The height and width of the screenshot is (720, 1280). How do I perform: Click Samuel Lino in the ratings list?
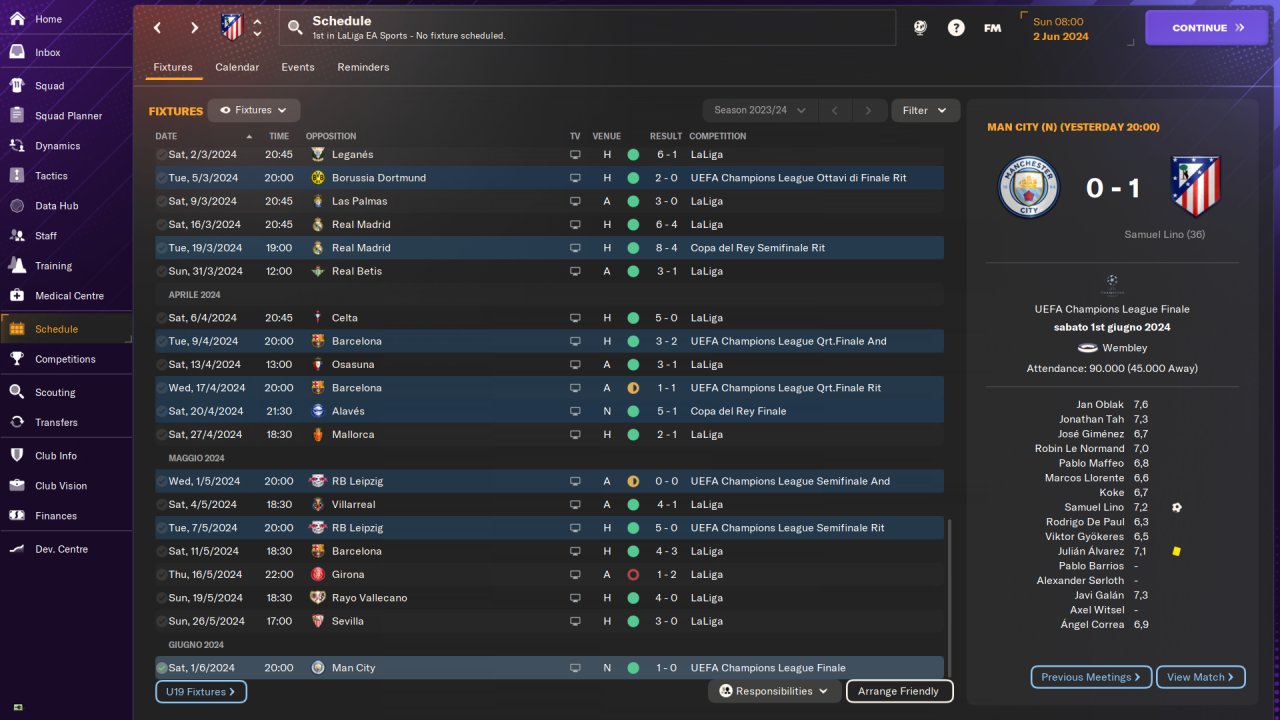coord(1094,507)
